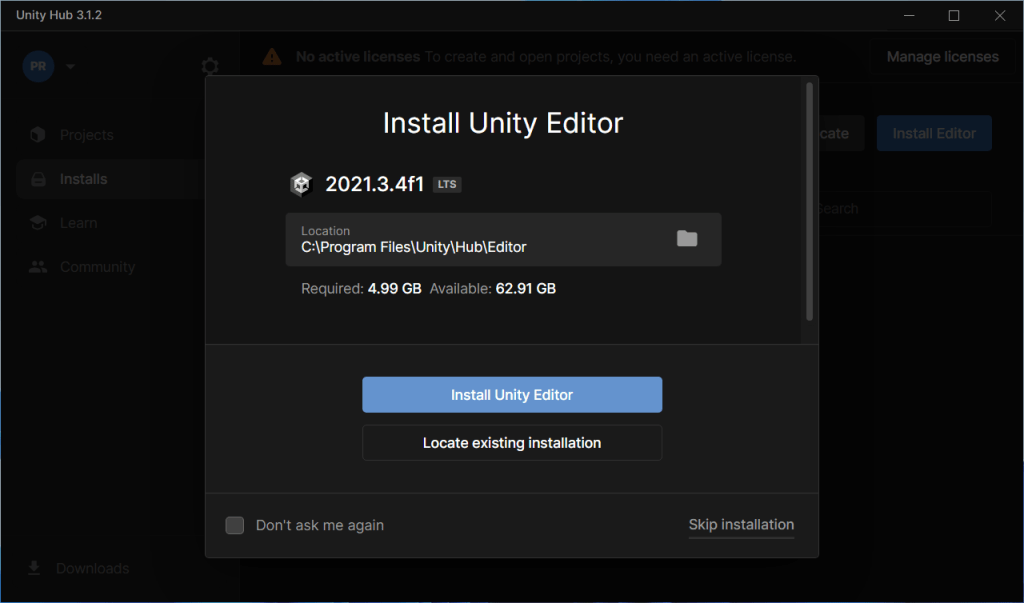The image size is (1024, 603).
Task: Click the LTS badge next to version
Action: click(x=447, y=185)
